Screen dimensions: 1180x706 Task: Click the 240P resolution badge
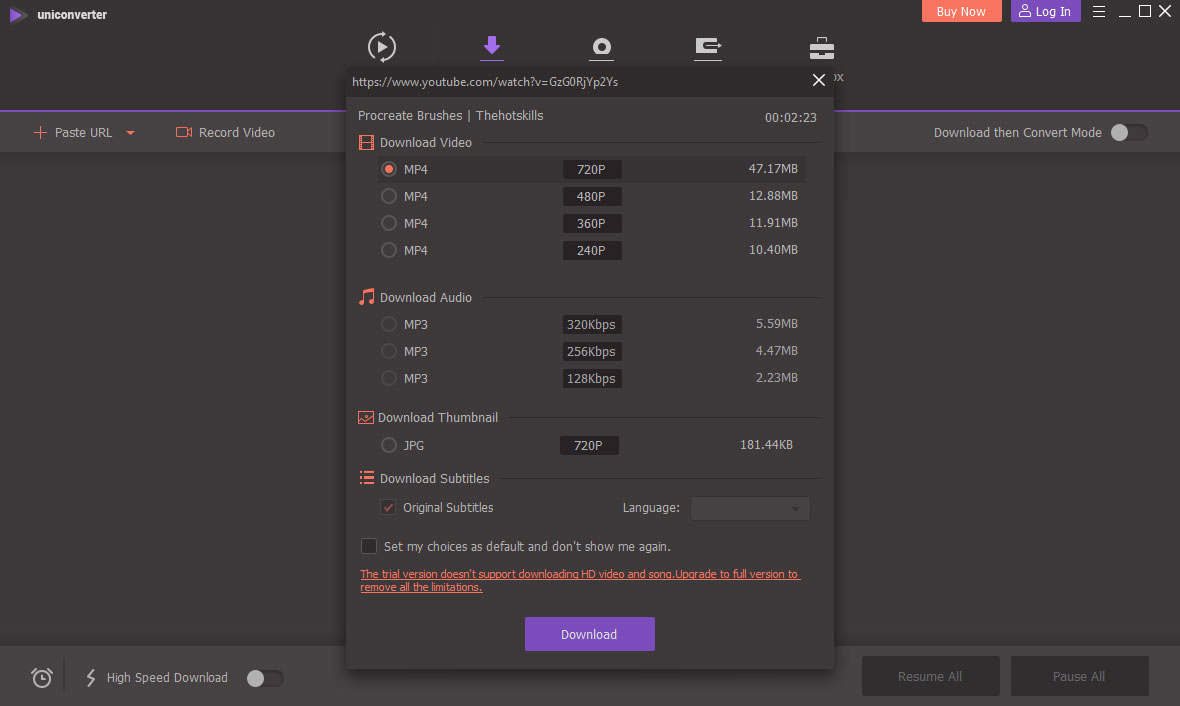(x=592, y=251)
